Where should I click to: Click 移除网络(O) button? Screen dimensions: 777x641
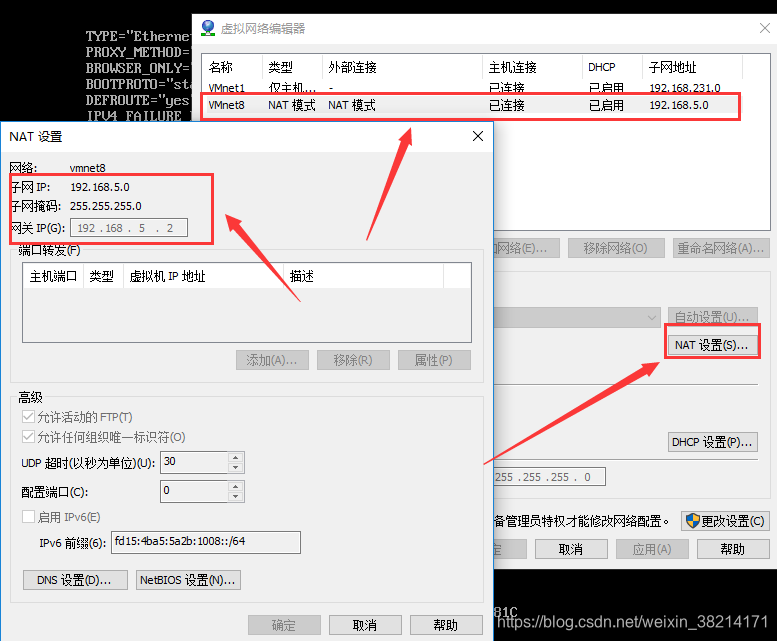(x=616, y=248)
